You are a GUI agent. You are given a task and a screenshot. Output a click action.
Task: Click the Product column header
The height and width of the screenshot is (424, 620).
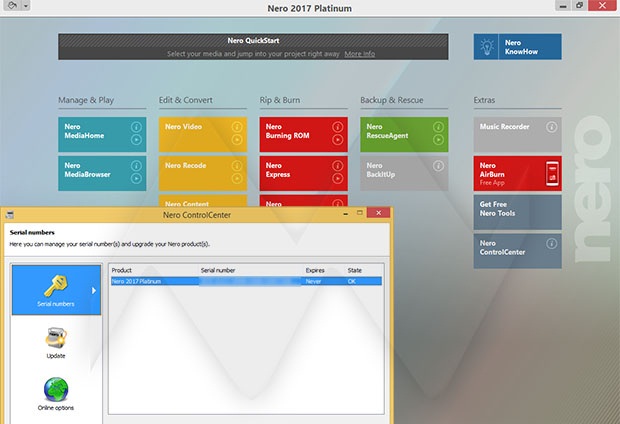point(121,270)
